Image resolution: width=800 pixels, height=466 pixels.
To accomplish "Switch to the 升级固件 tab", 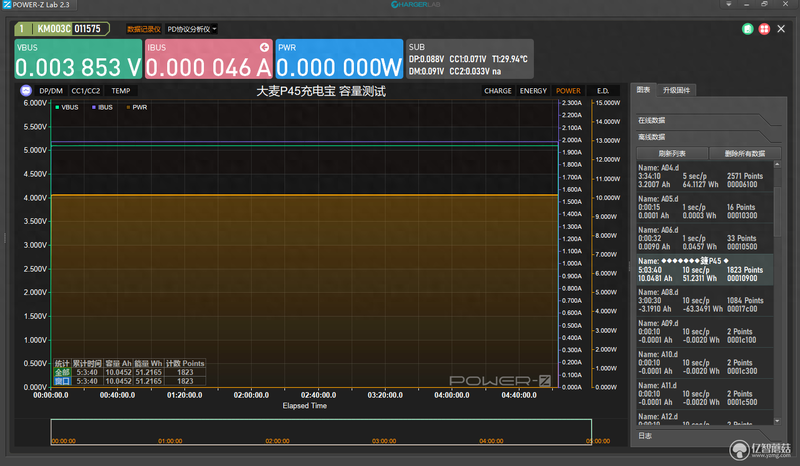I will (x=676, y=90).
